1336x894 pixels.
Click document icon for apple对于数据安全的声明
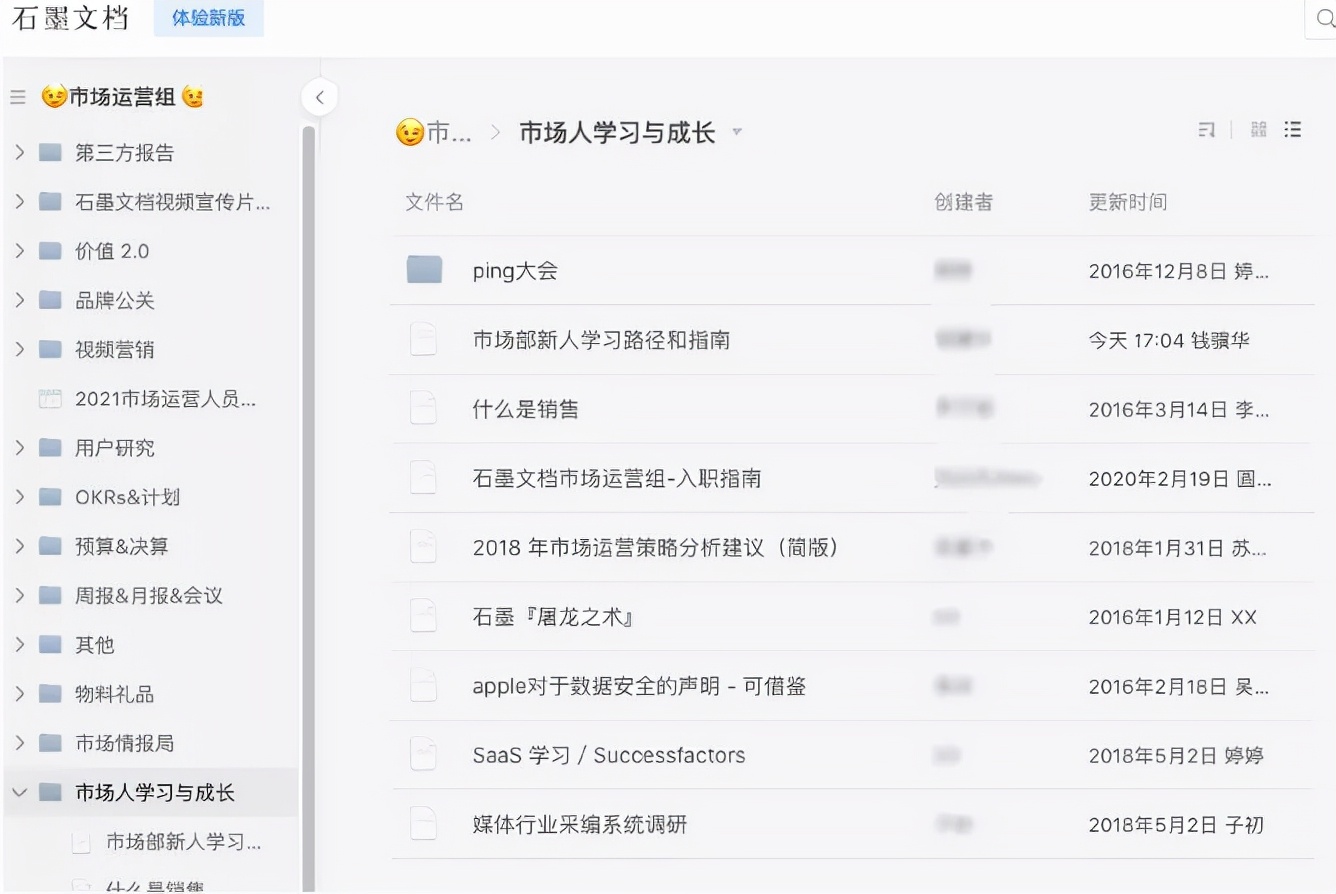pyautogui.click(x=424, y=686)
